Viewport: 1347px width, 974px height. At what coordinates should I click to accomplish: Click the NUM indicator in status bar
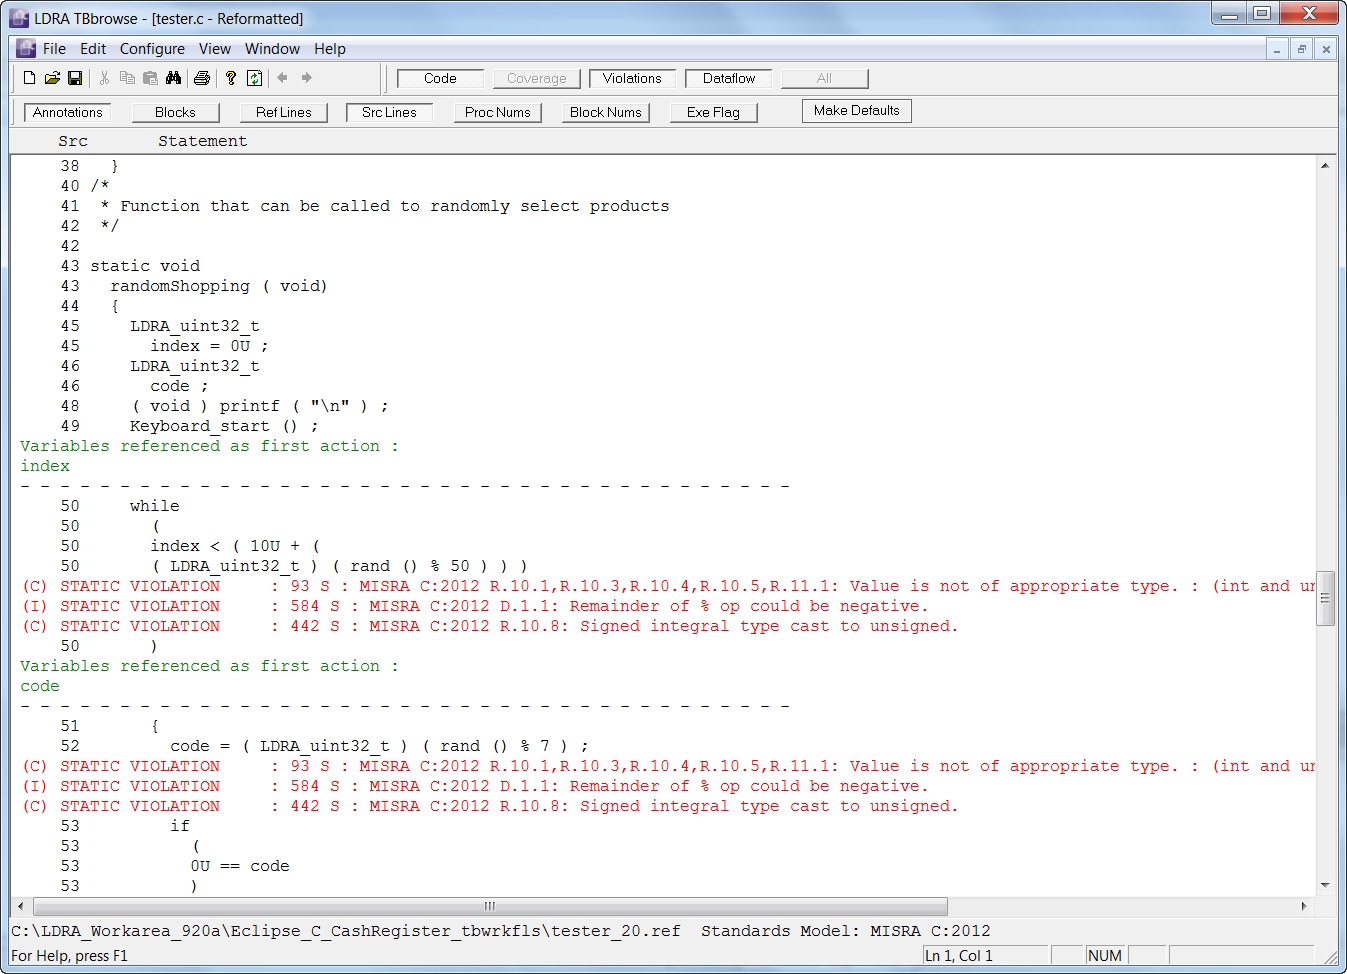click(1104, 956)
